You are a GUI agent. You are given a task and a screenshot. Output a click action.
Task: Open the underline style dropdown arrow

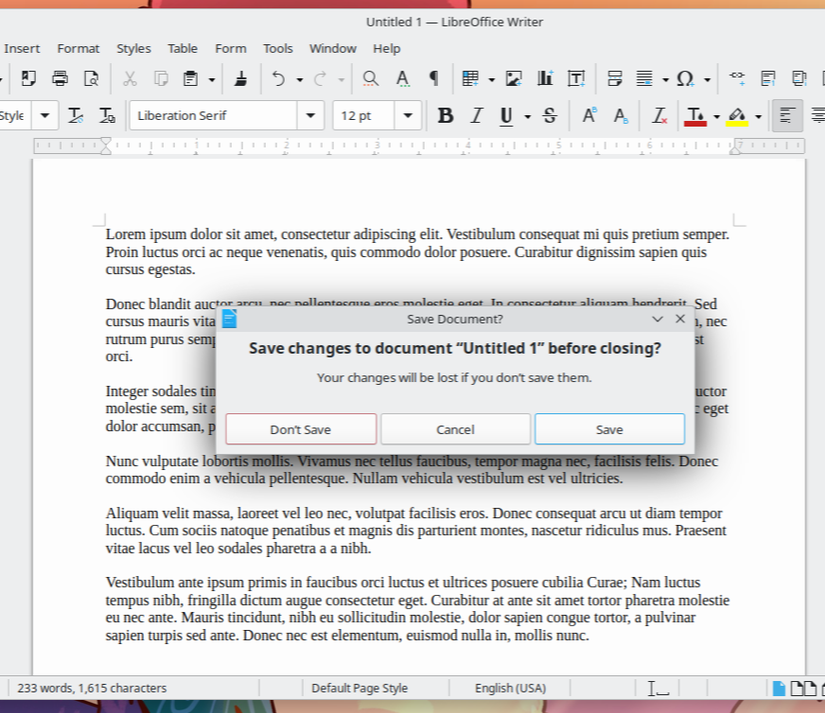click(x=527, y=116)
